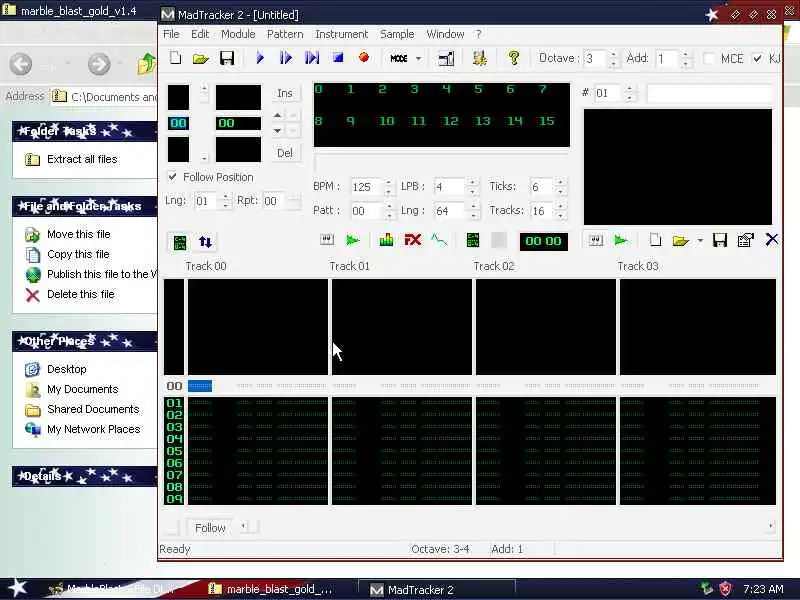The image size is (800, 600).
Task: Open the Instrument menu
Action: coord(341,34)
